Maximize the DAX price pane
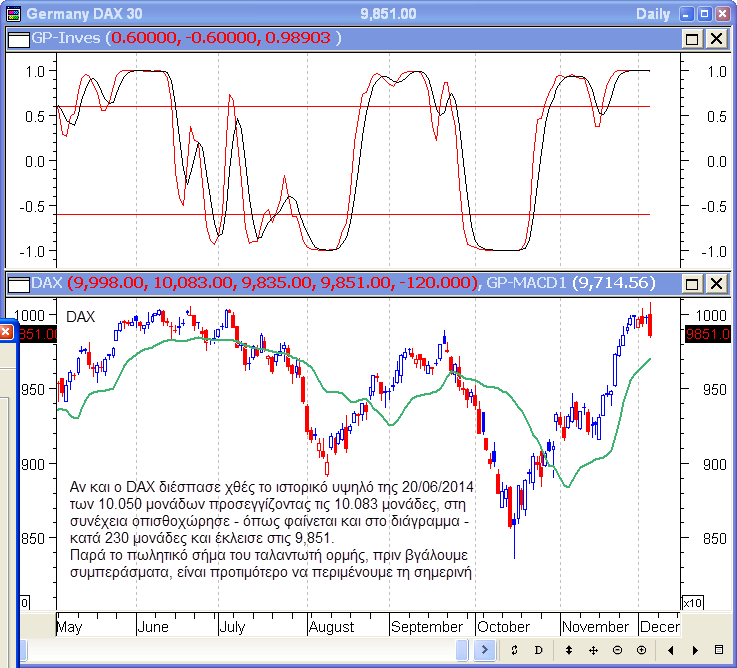Screen dimensions: 737x668 [x=692, y=284]
